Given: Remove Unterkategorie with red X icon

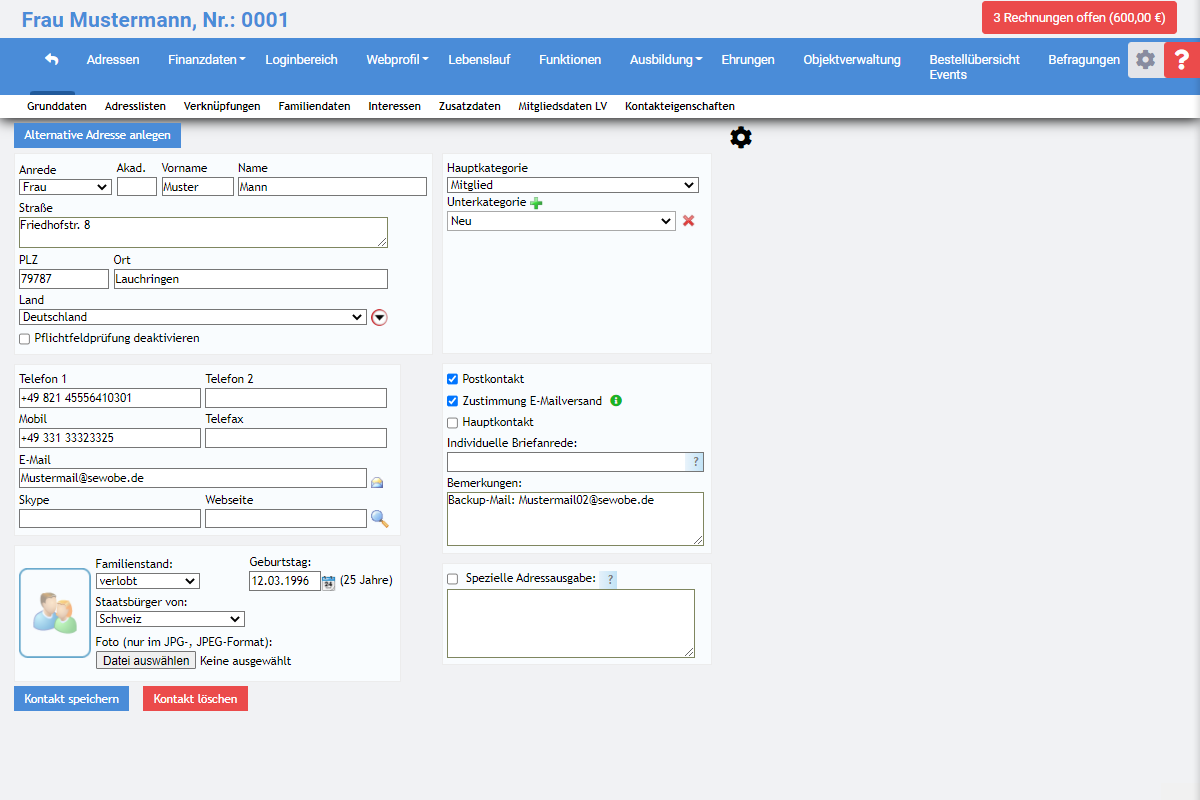Looking at the screenshot, I should click(688, 221).
